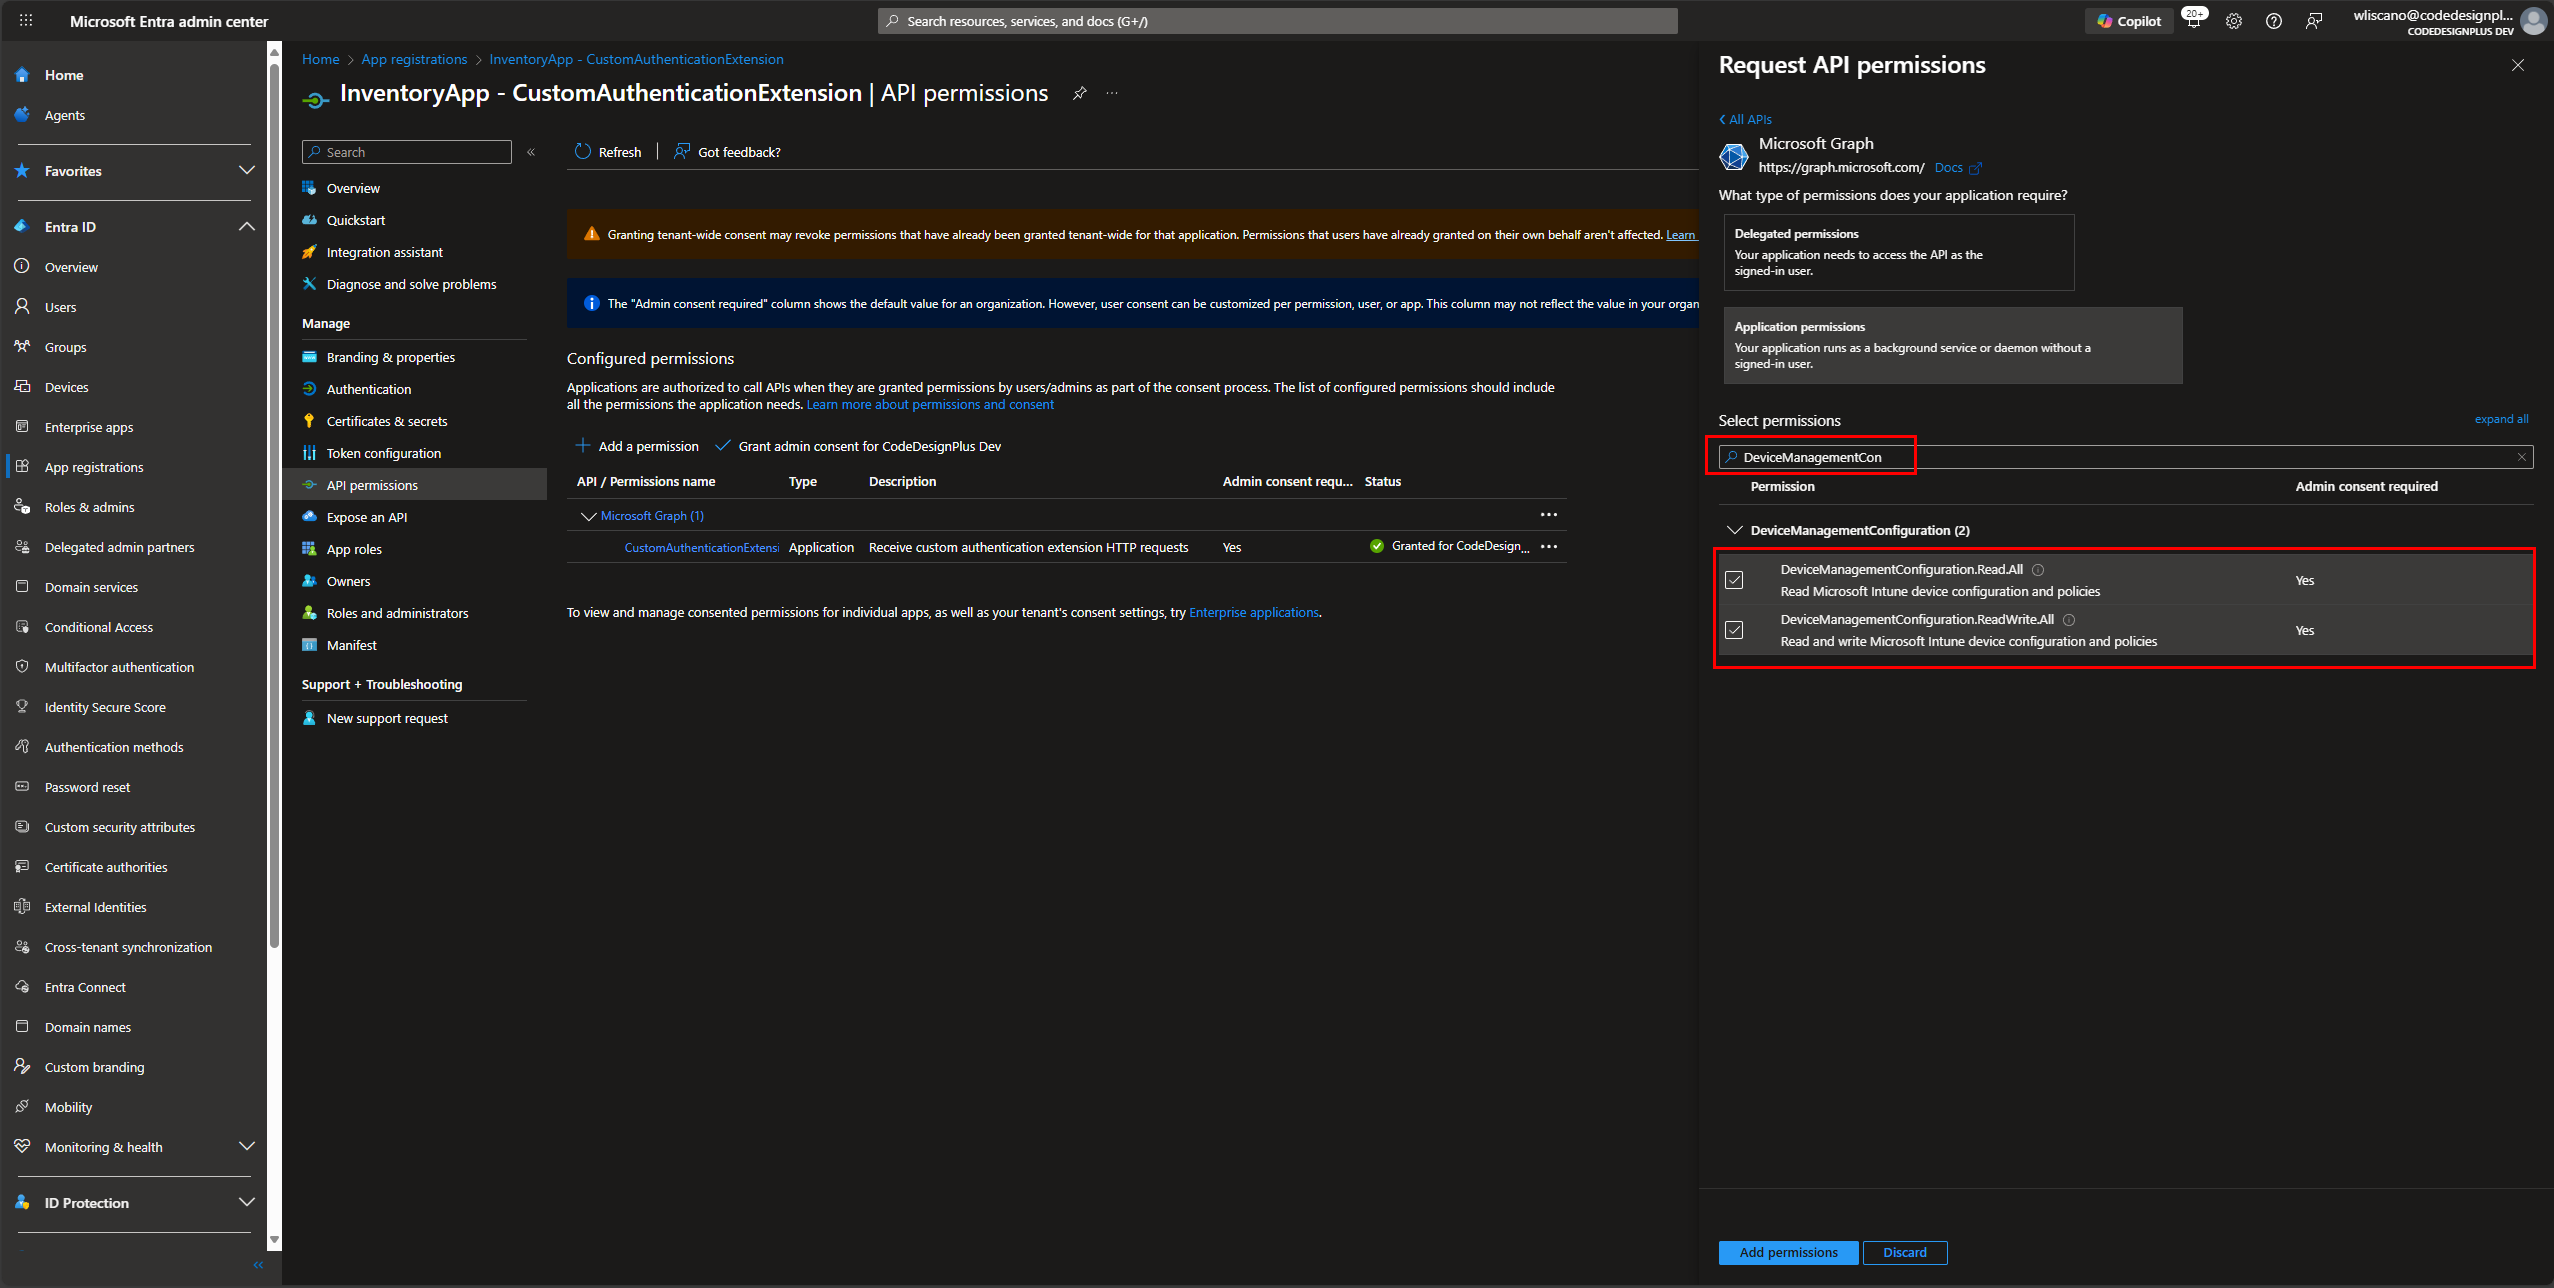Viewport: 2554px width, 1288px height.
Task: Open Custom branding
Action: [94, 1067]
